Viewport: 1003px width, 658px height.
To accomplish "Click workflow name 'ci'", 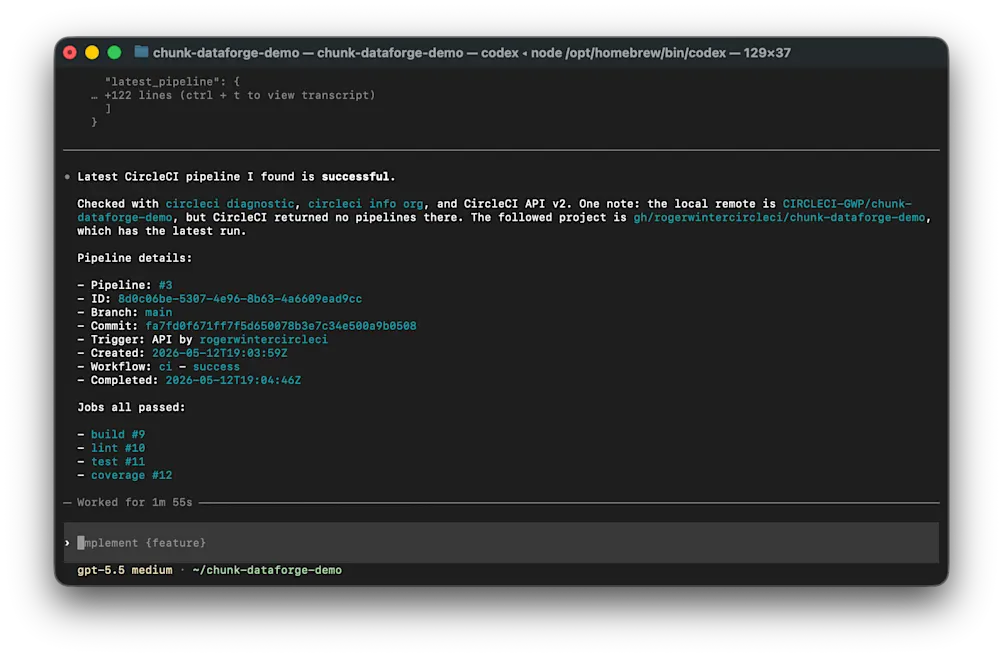I will click(x=166, y=366).
